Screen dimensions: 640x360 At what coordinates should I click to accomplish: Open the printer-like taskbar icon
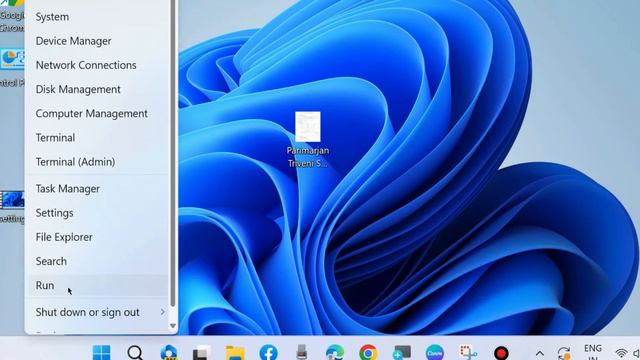pos(302,352)
